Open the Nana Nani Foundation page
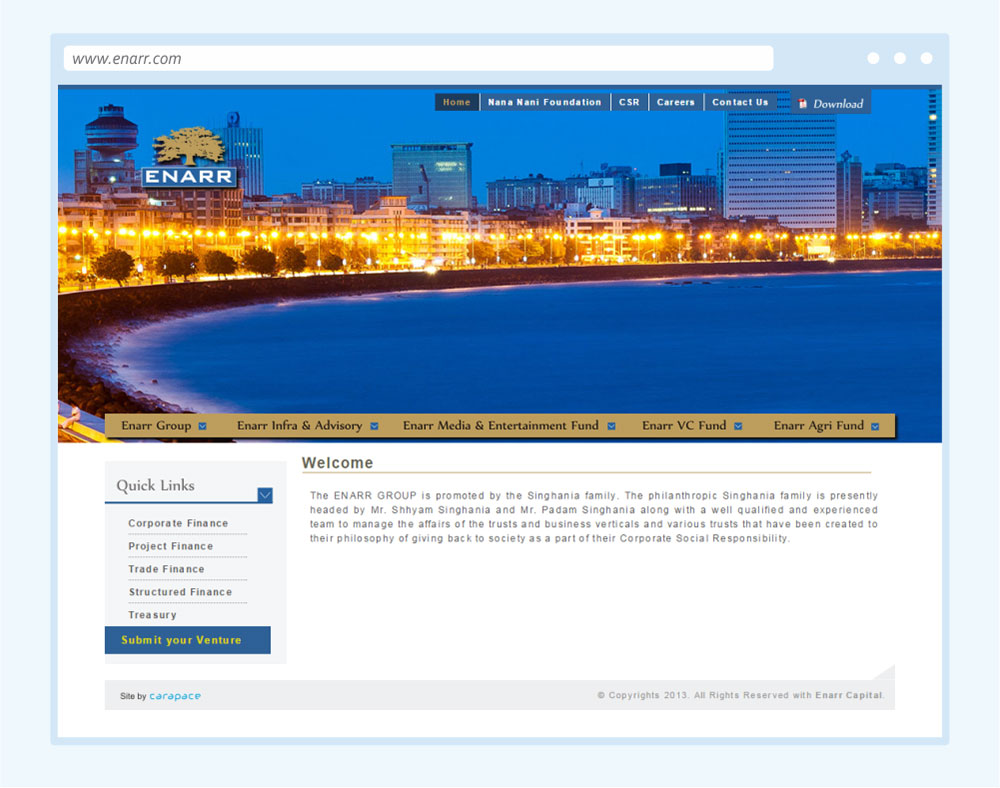 [x=545, y=102]
